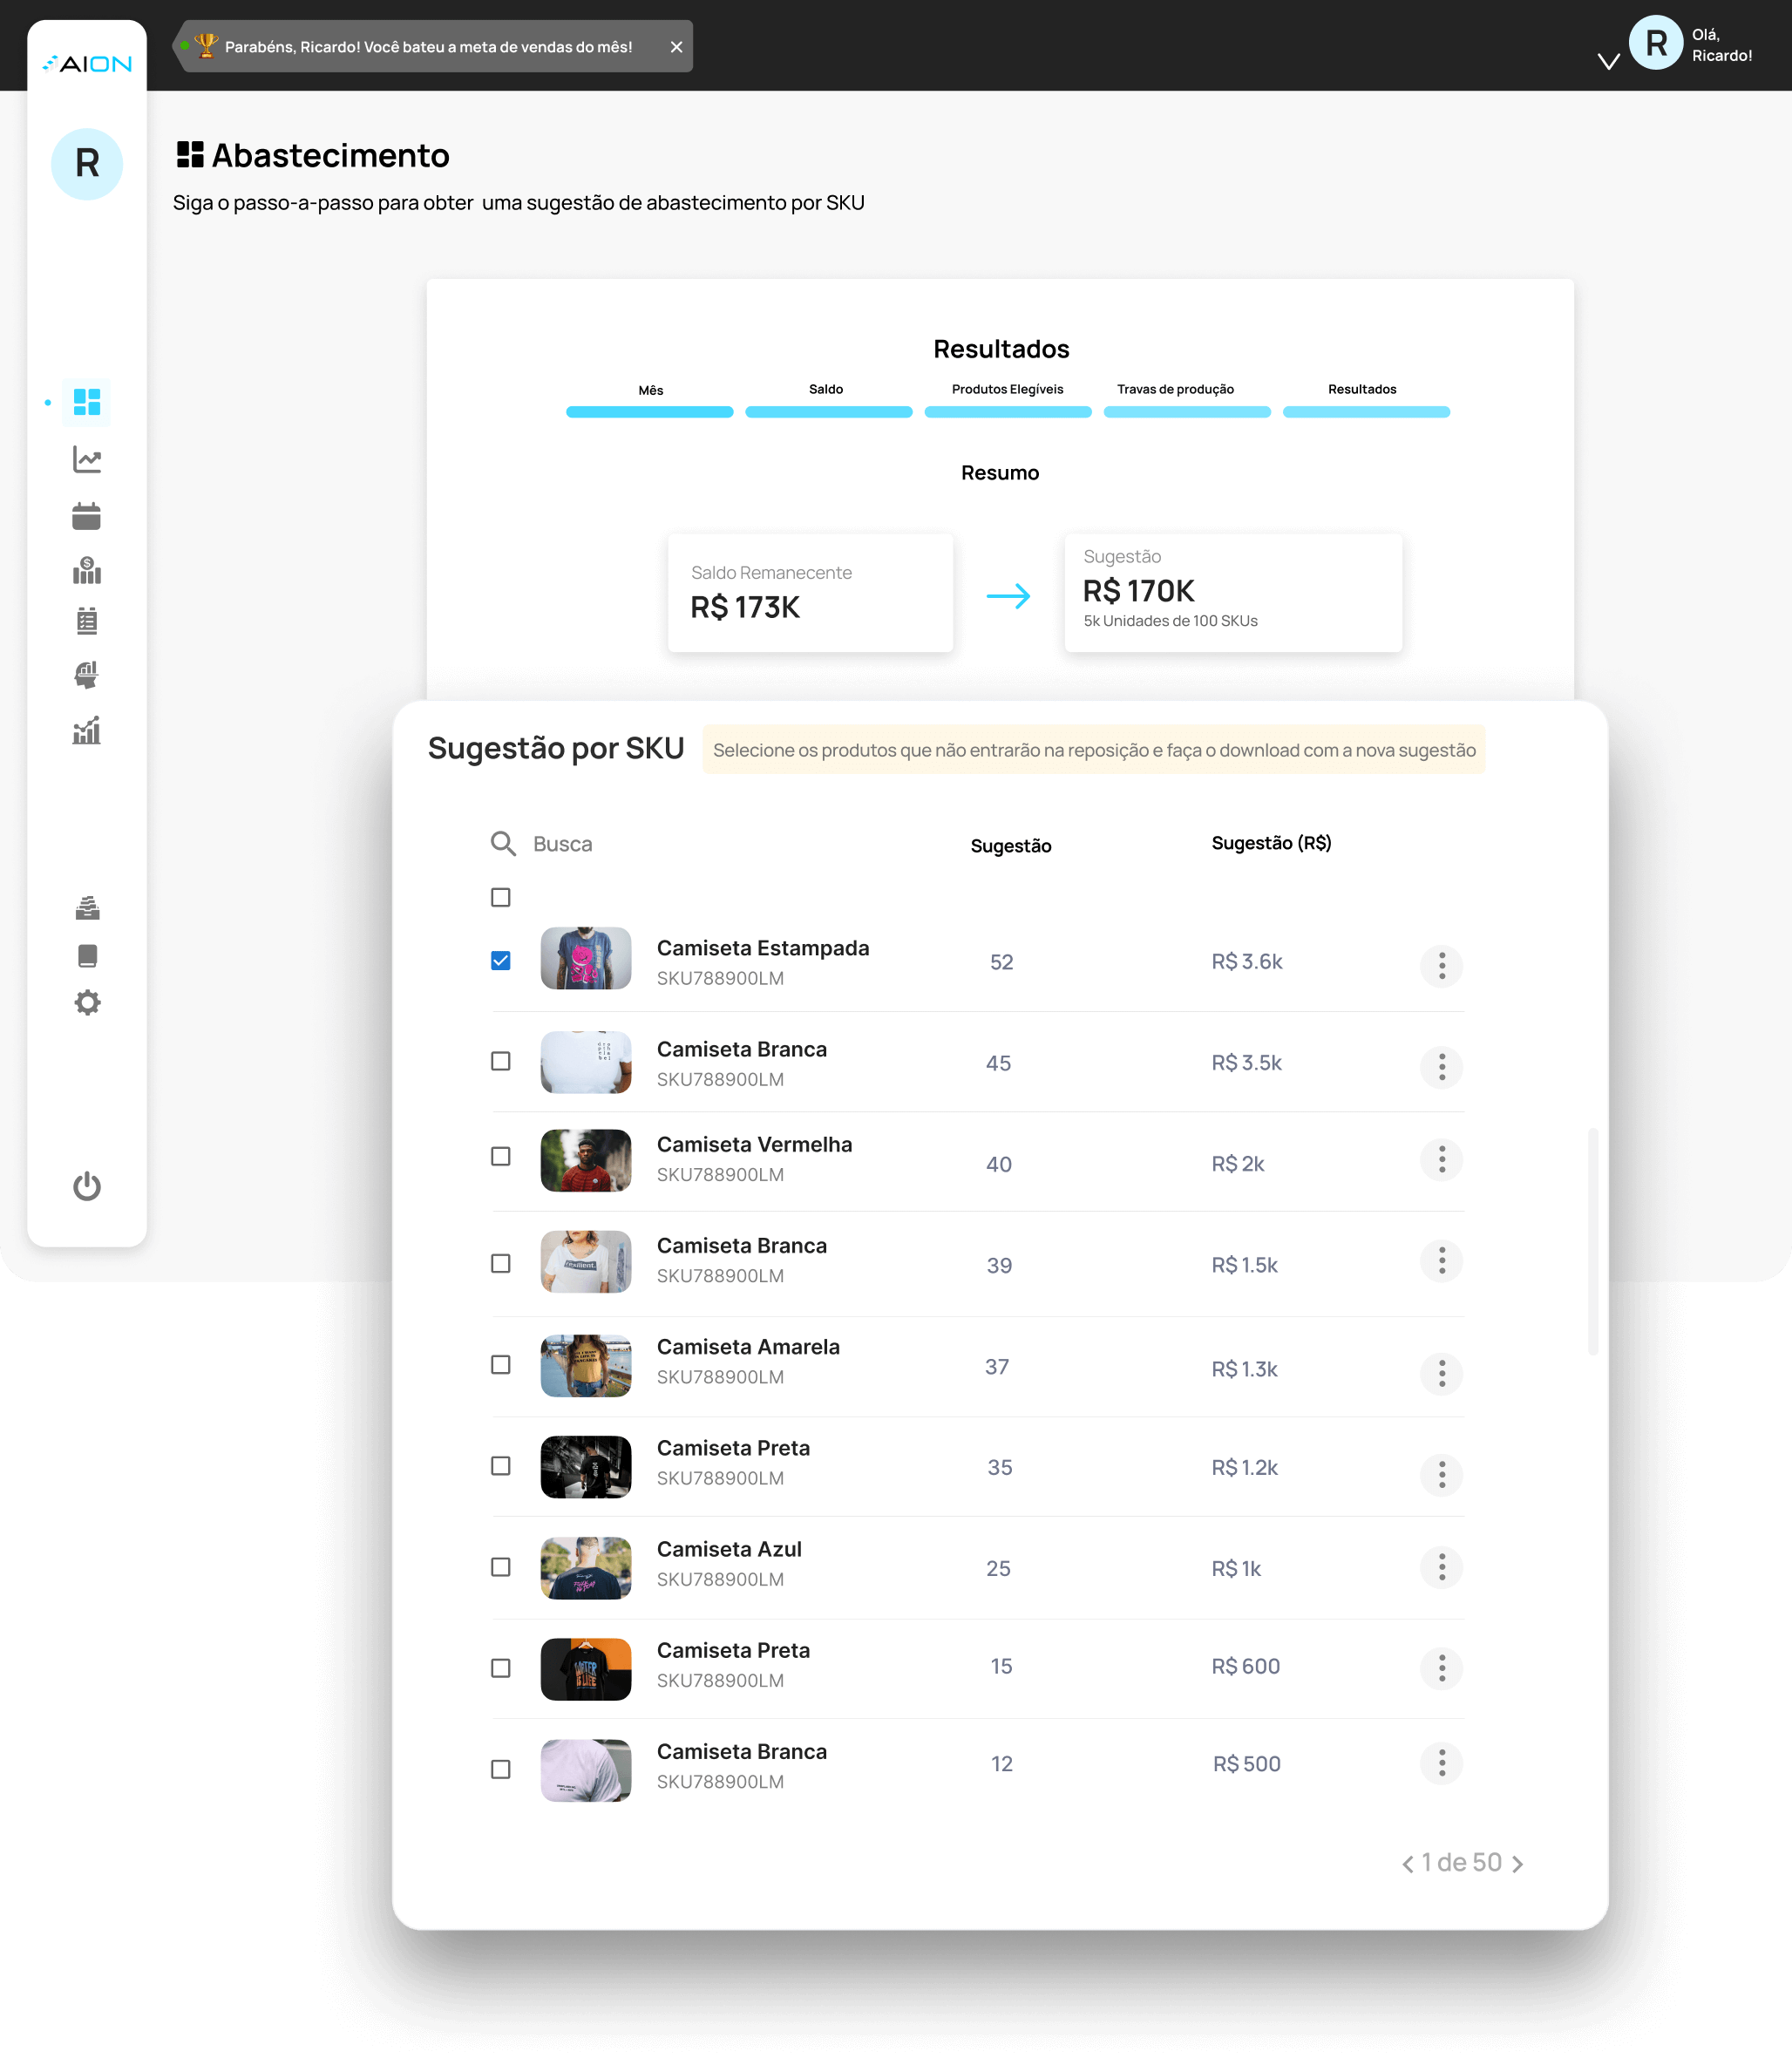
Task: Check the Camiseta Vermelha checkbox
Action: pyautogui.click(x=500, y=1157)
